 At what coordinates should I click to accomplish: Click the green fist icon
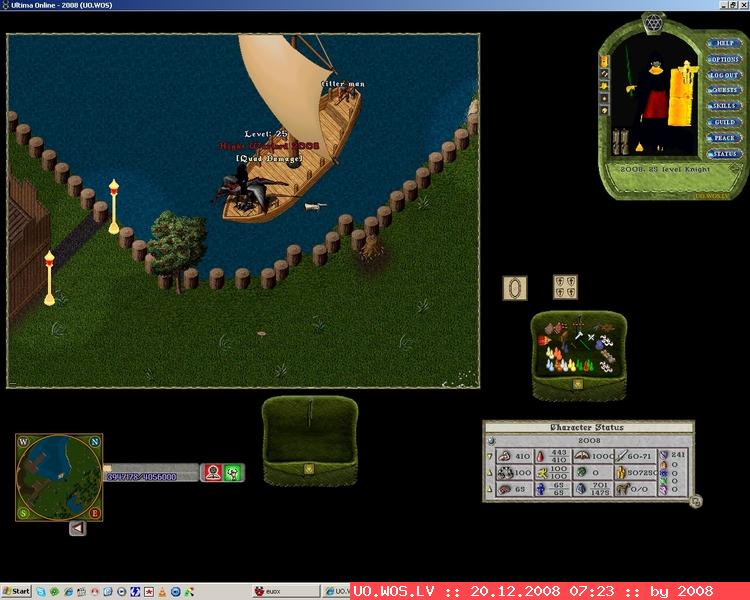(x=233, y=472)
